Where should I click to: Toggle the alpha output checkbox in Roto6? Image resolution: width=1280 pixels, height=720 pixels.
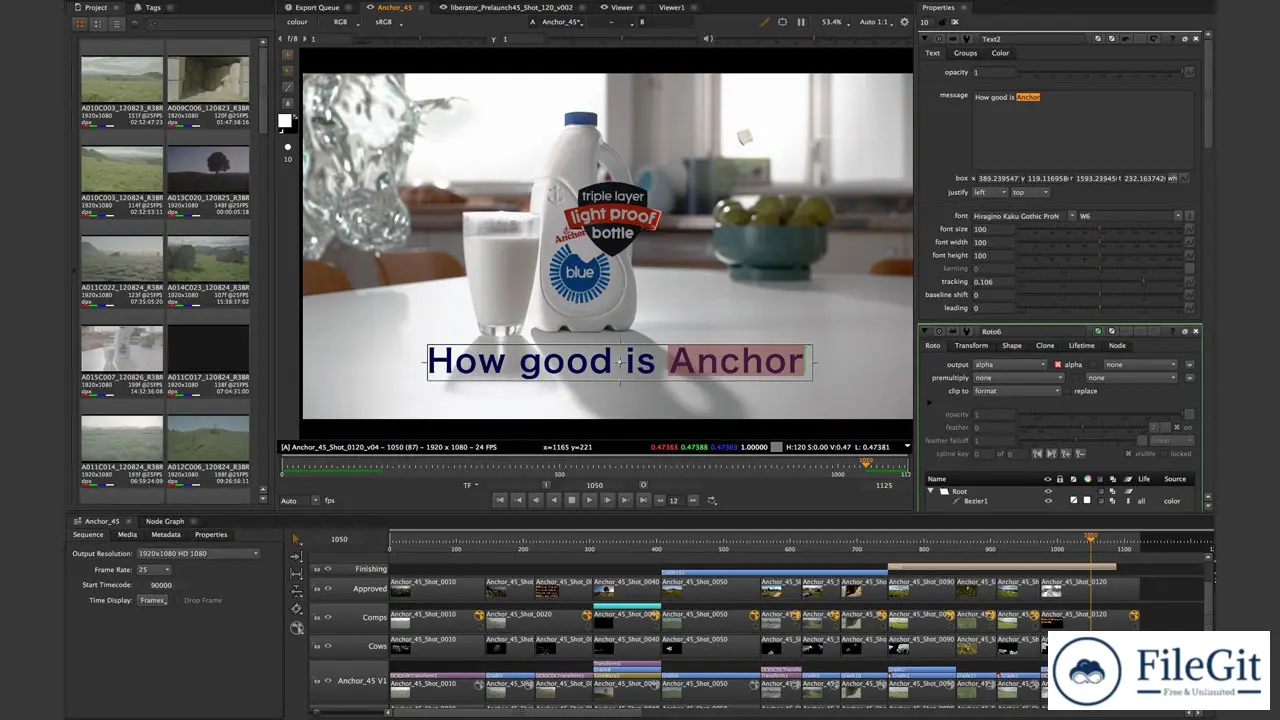point(1058,364)
